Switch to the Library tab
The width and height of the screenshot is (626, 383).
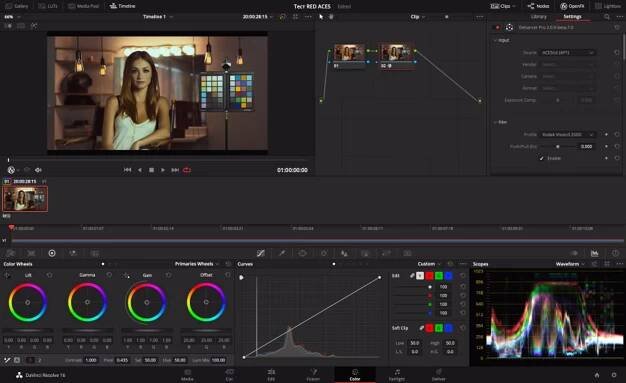(x=538, y=17)
